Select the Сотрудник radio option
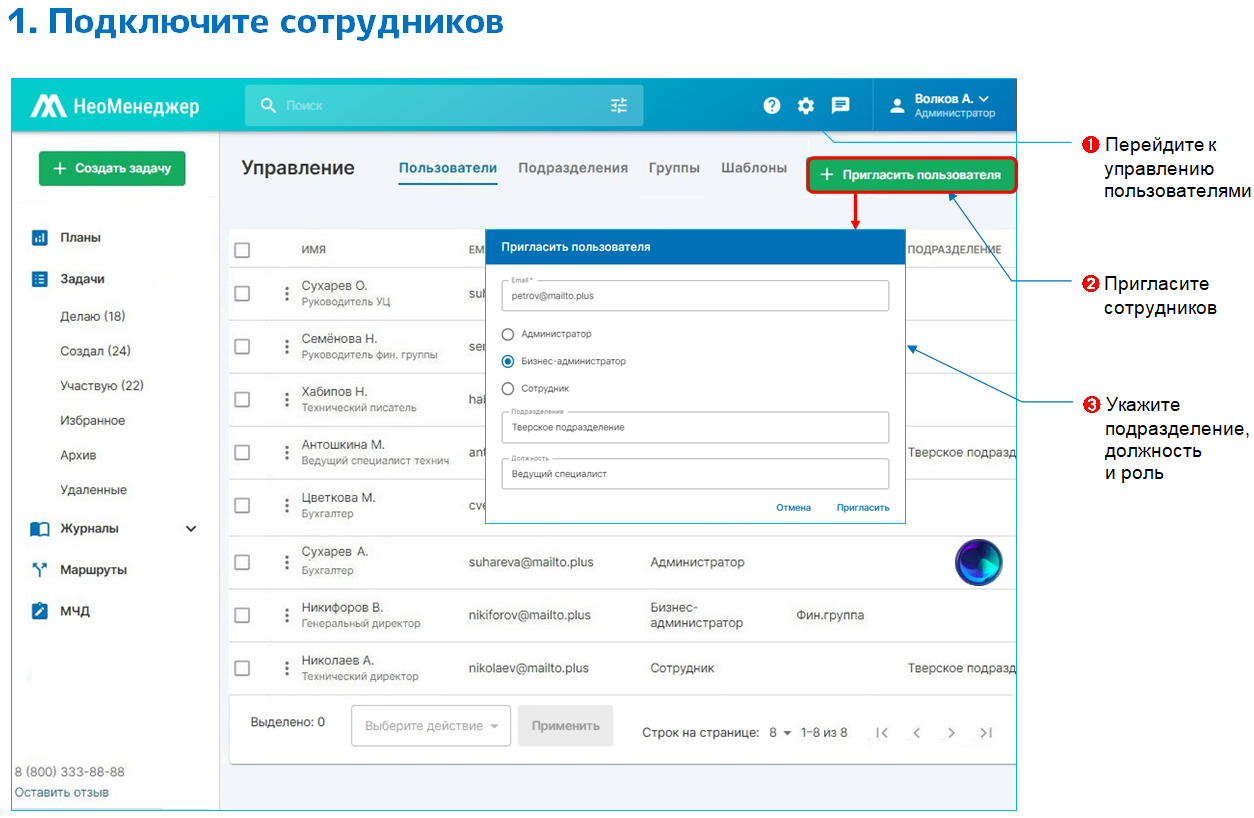 click(508, 388)
